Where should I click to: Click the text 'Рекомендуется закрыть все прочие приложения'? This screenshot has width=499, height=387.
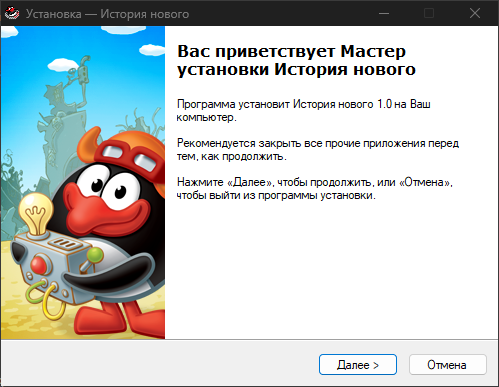(301, 143)
